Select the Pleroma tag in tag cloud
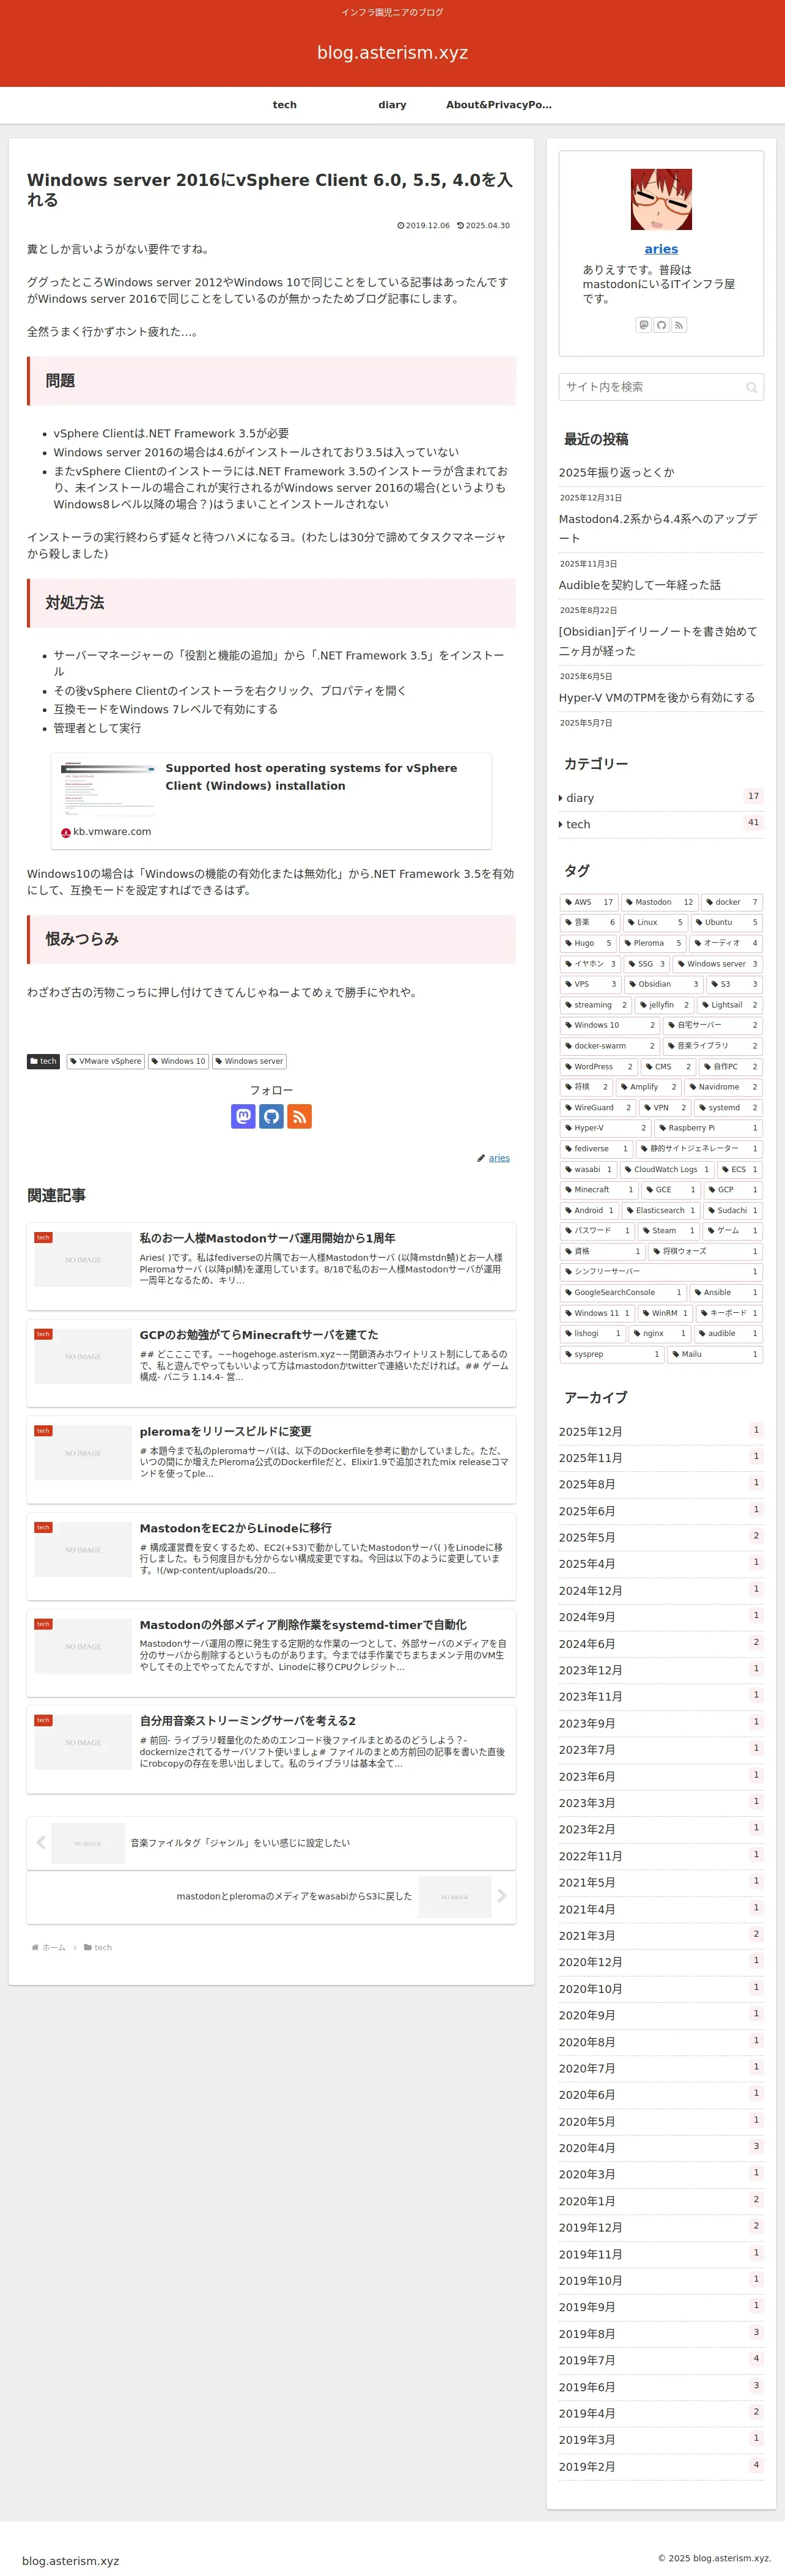Image resolution: width=785 pixels, height=2576 pixels. (653, 943)
